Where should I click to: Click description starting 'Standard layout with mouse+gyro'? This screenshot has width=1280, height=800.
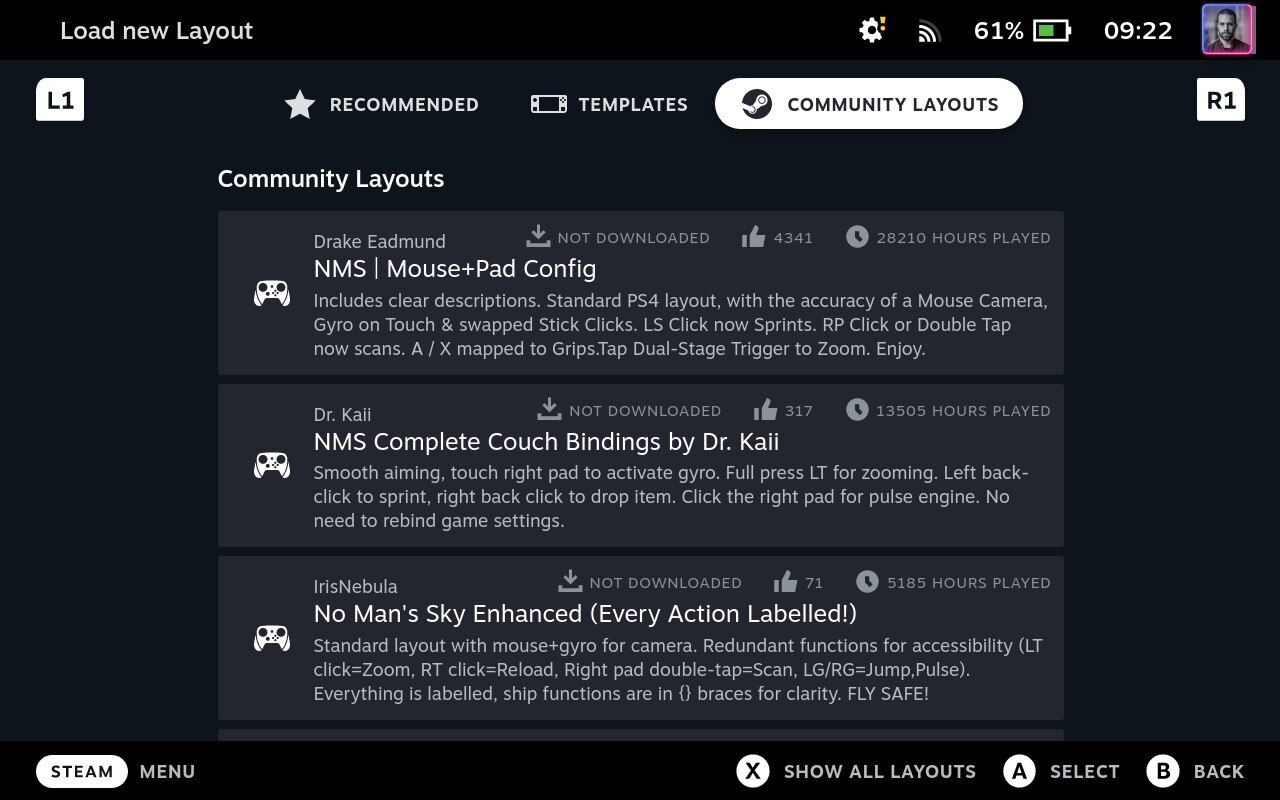[679, 669]
